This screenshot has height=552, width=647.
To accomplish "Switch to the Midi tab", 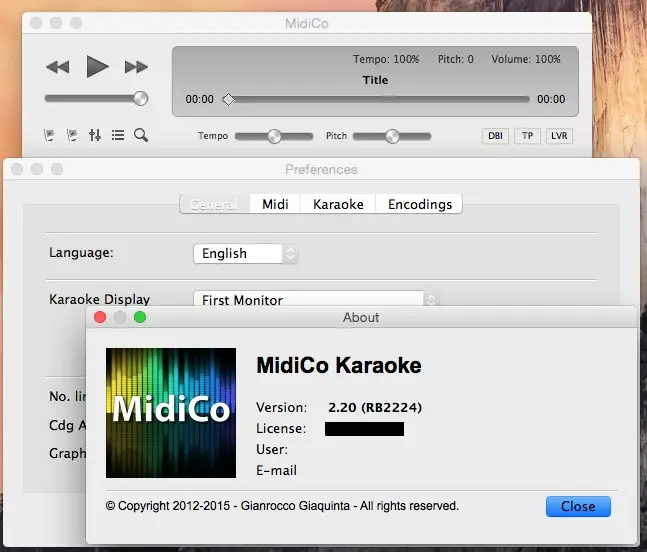I will click(x=275, y=204).
